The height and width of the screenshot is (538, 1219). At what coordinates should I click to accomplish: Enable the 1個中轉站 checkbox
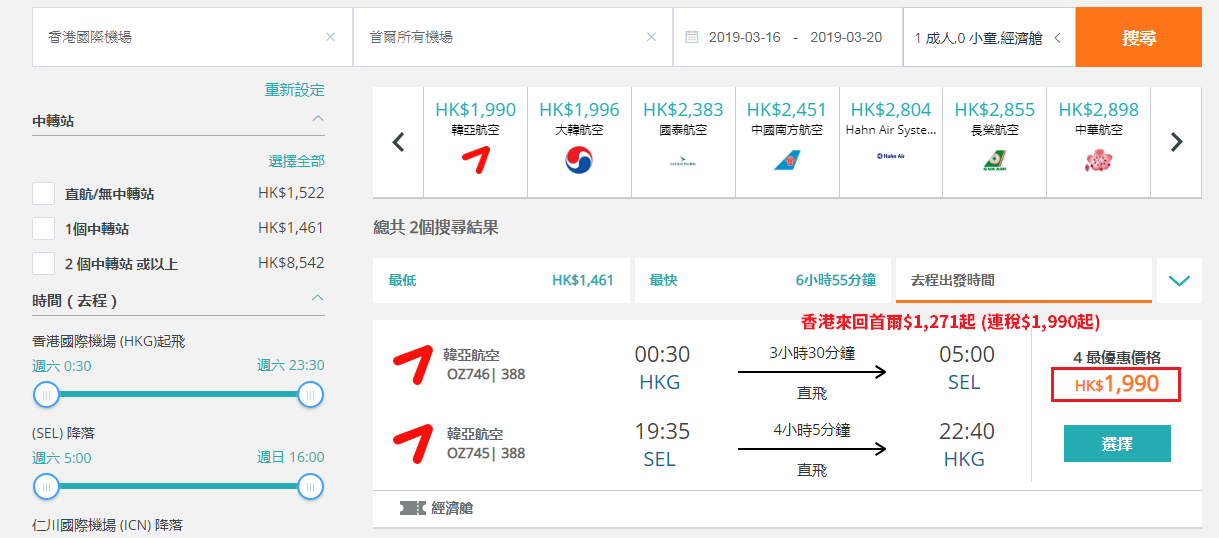(43, 229)
